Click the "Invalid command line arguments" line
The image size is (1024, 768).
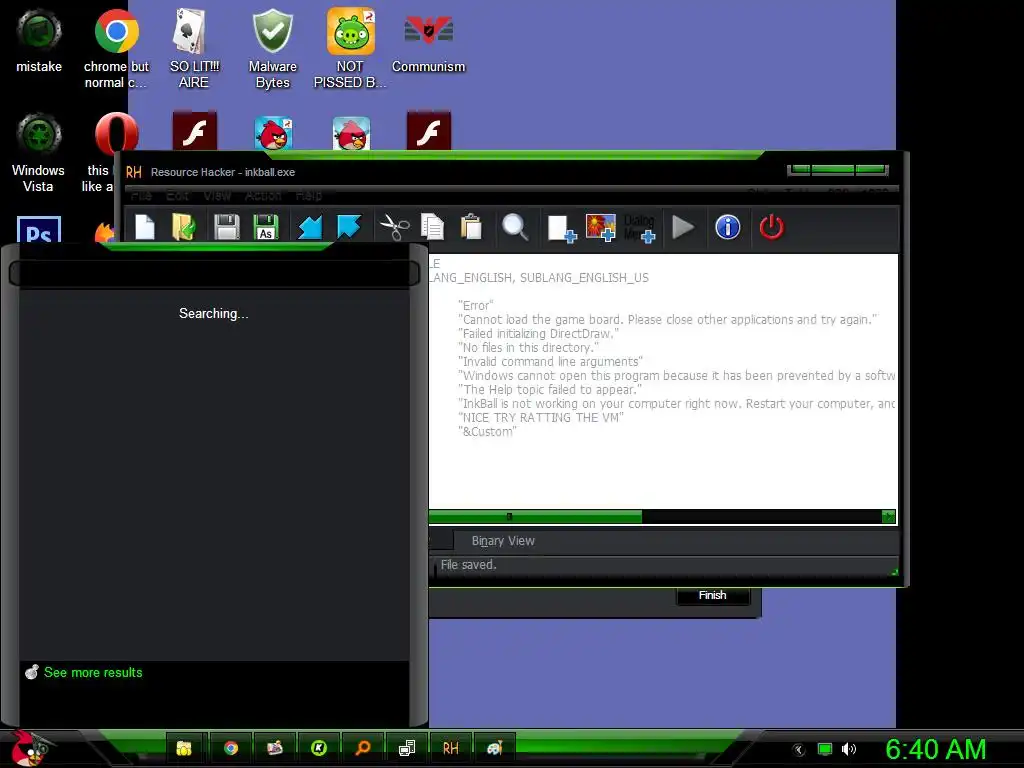550,362
